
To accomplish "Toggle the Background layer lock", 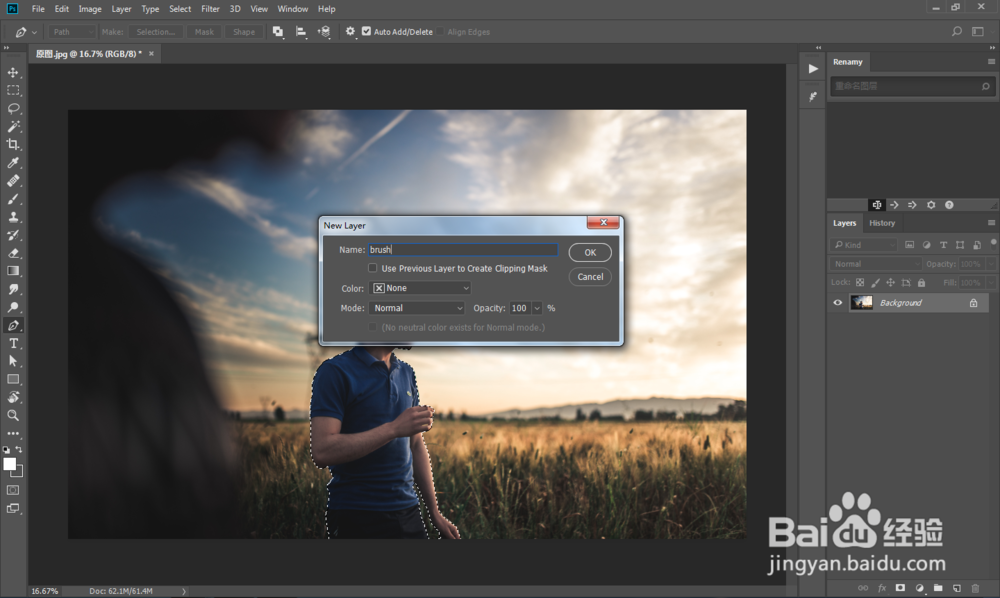I will coord(973,303).
